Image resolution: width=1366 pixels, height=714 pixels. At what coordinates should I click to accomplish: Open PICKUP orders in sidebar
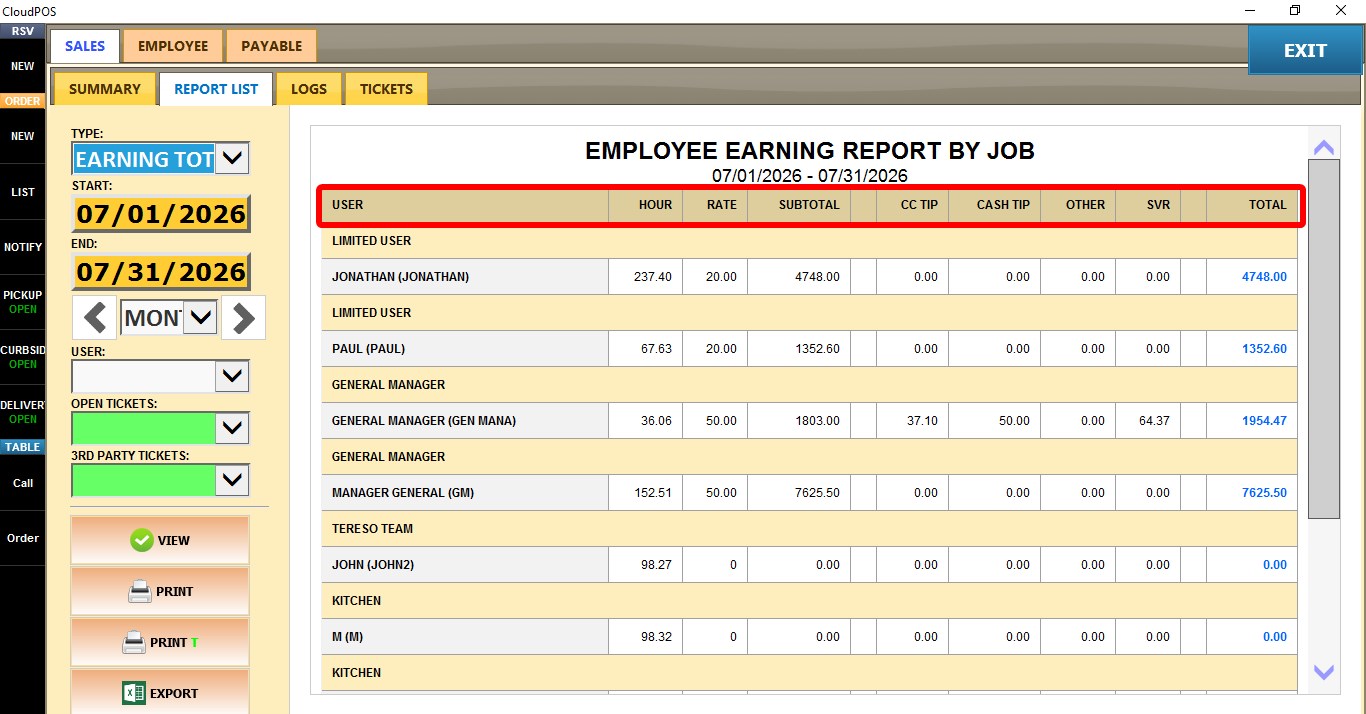point(22,302)
